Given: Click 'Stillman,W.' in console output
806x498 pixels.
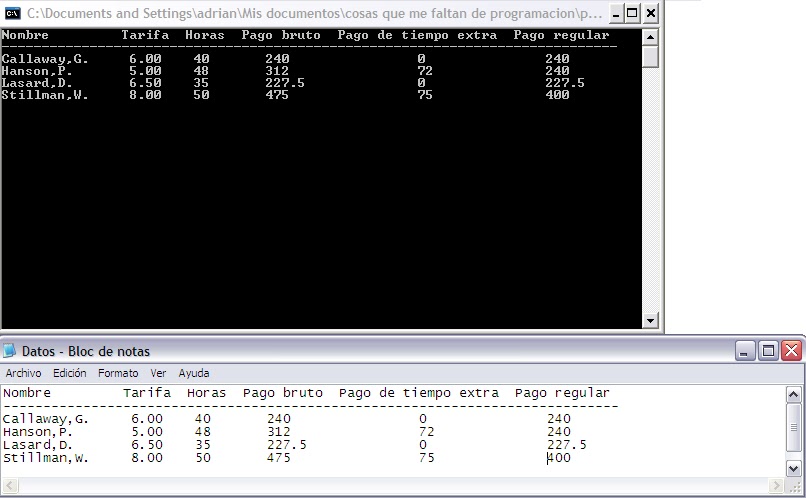Looking at the screenshot, I should 45,95.
